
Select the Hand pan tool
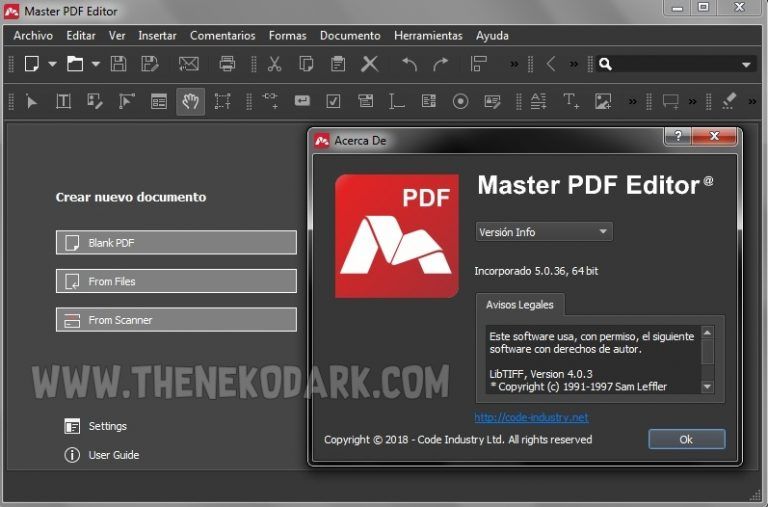191,101
